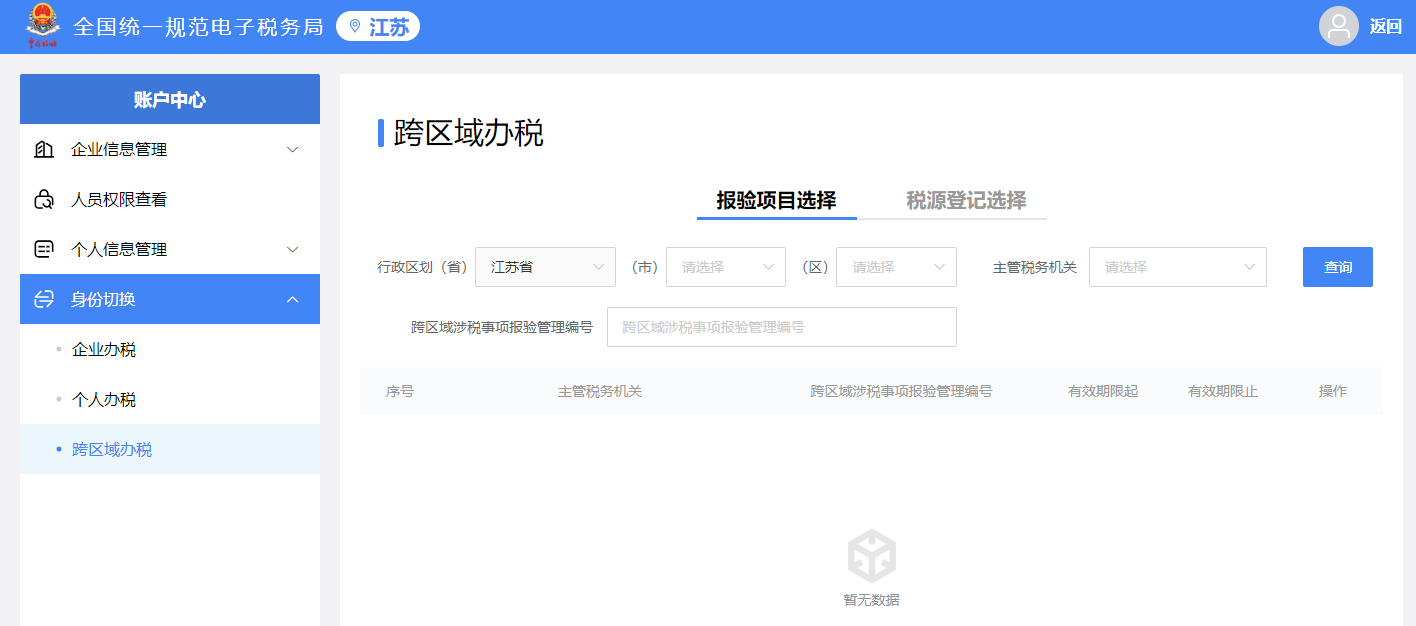Image resolution: width=1416 pixels, height=626 pixels.
Task: Click the 企业信息管理 building icon
Action: [44, 150]
